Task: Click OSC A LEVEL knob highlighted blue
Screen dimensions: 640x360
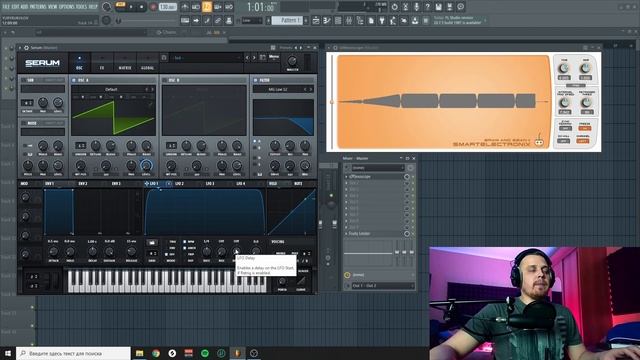Action: coord(146,165)
